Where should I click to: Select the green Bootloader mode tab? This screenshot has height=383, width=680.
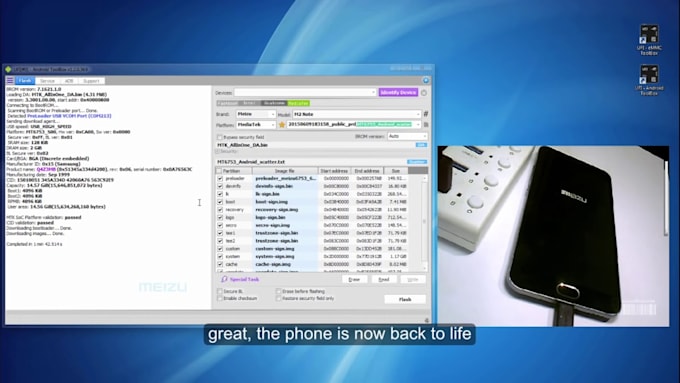click(x=298, y=103)
